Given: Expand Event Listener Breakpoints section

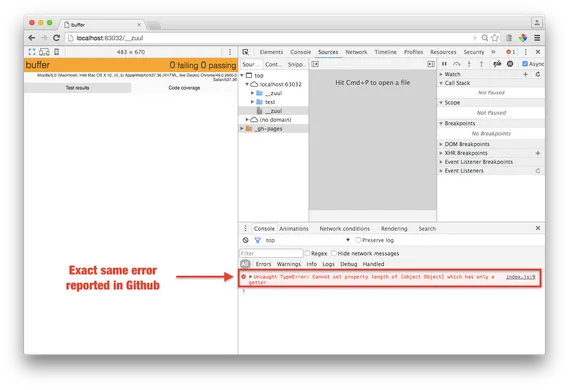Looking at the screenshot, I should 441,162.
